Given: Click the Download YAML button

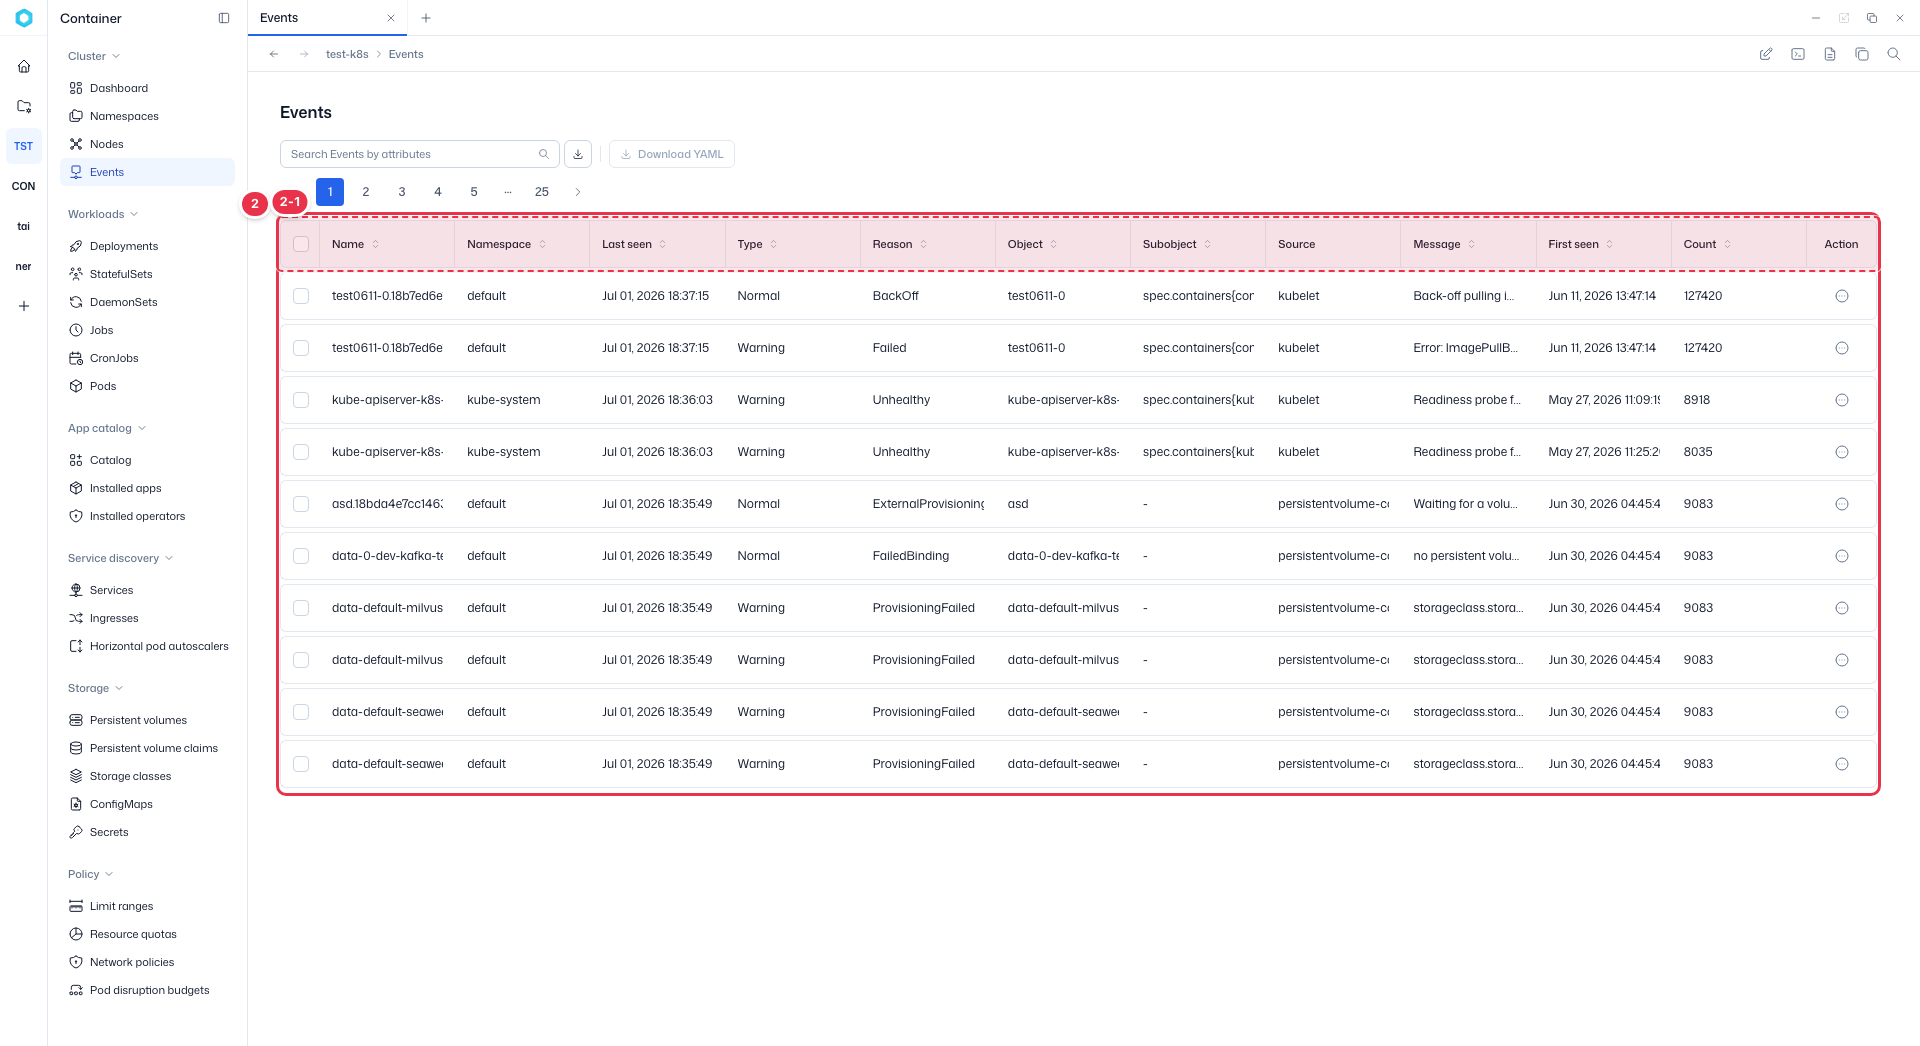Looking at the screenshot, I should tap(672, 154).
